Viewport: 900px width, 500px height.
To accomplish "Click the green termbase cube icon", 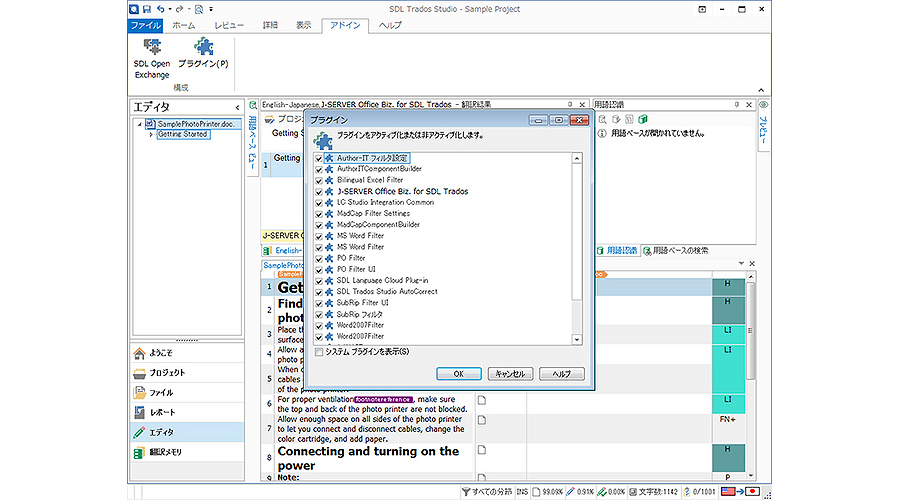I will [x=643, y=119].
